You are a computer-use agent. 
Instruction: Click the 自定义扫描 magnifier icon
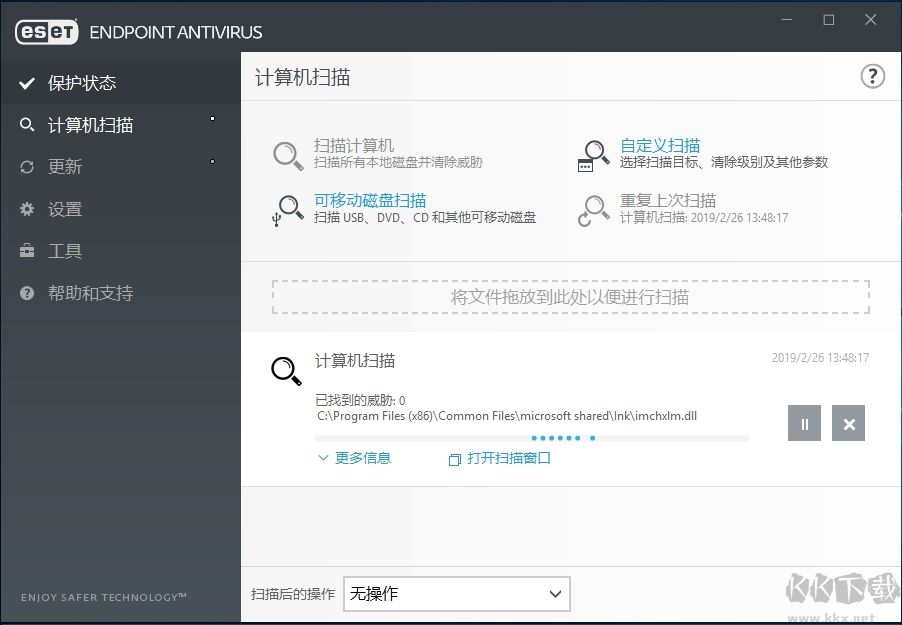coord(594,154)
